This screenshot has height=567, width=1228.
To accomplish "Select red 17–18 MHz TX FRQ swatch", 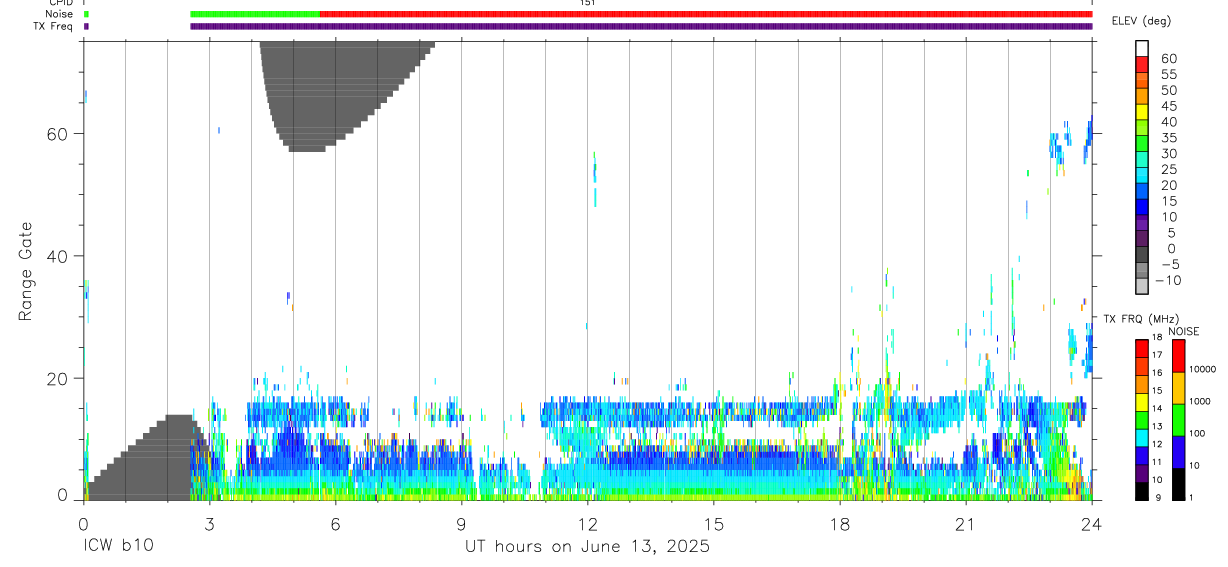I will click(1142, 347).
